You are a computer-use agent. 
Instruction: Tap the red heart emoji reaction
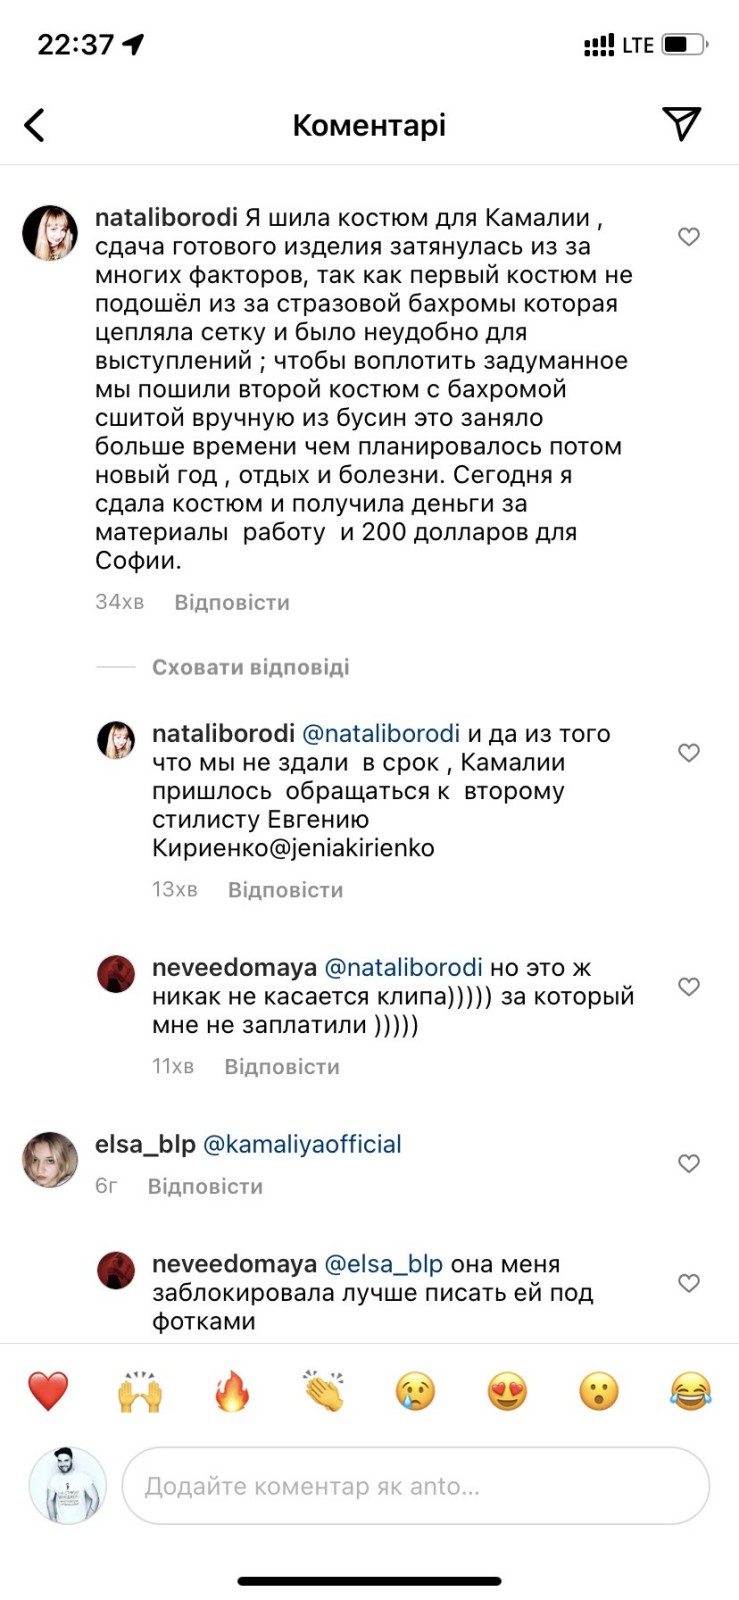tap(47, 1390)
